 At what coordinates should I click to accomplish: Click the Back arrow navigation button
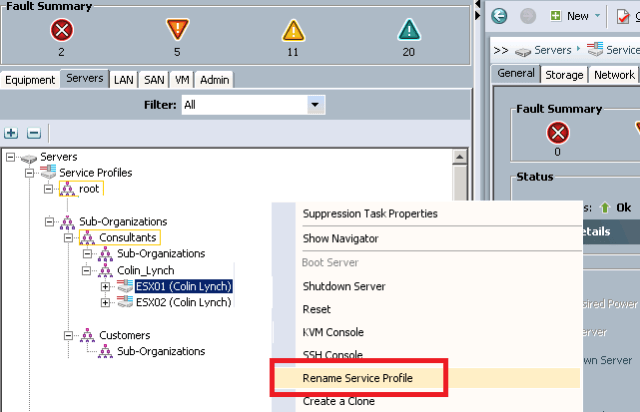[x=499, y=16]
